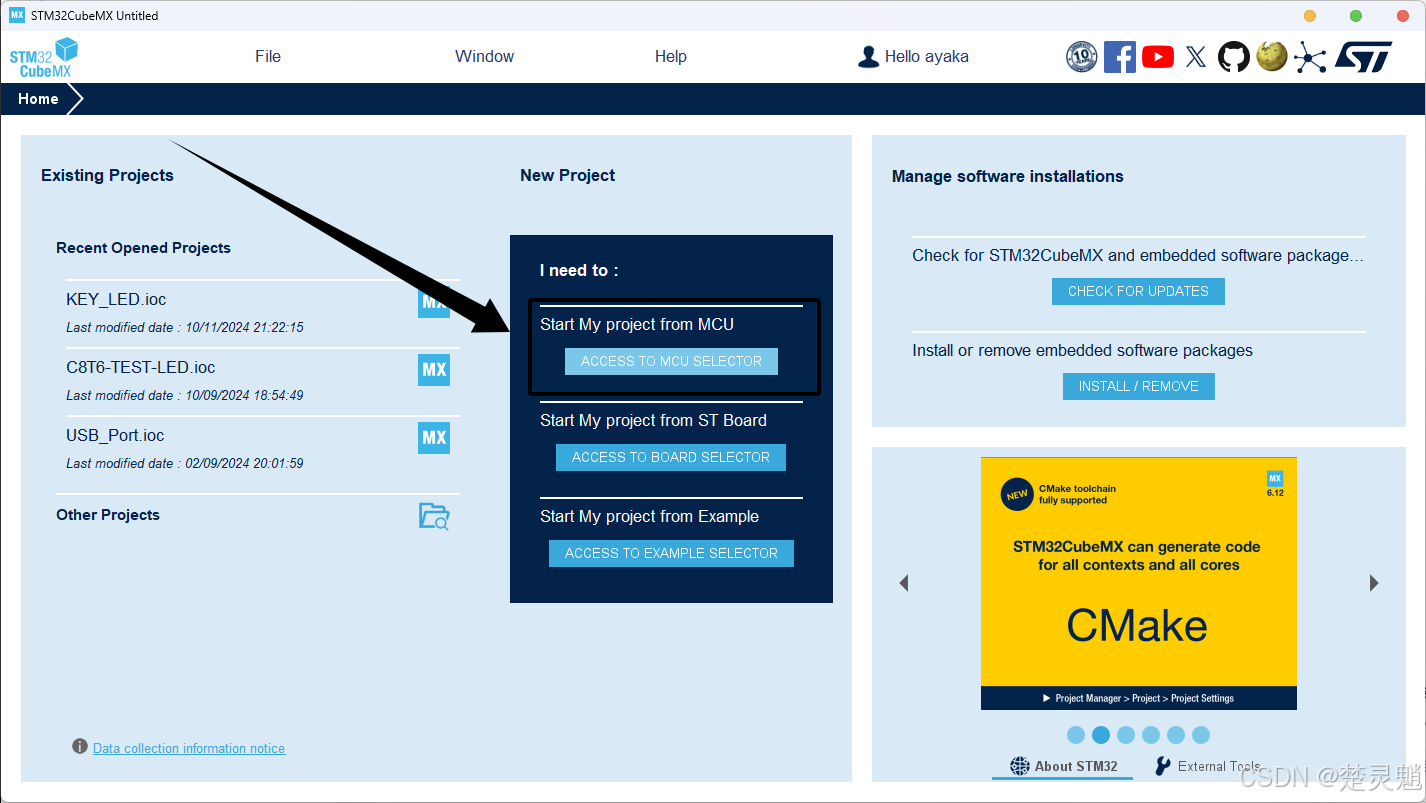1426x803 pixels.
Task: Select the fourth carousel dot
Action: pos(1151,735)
